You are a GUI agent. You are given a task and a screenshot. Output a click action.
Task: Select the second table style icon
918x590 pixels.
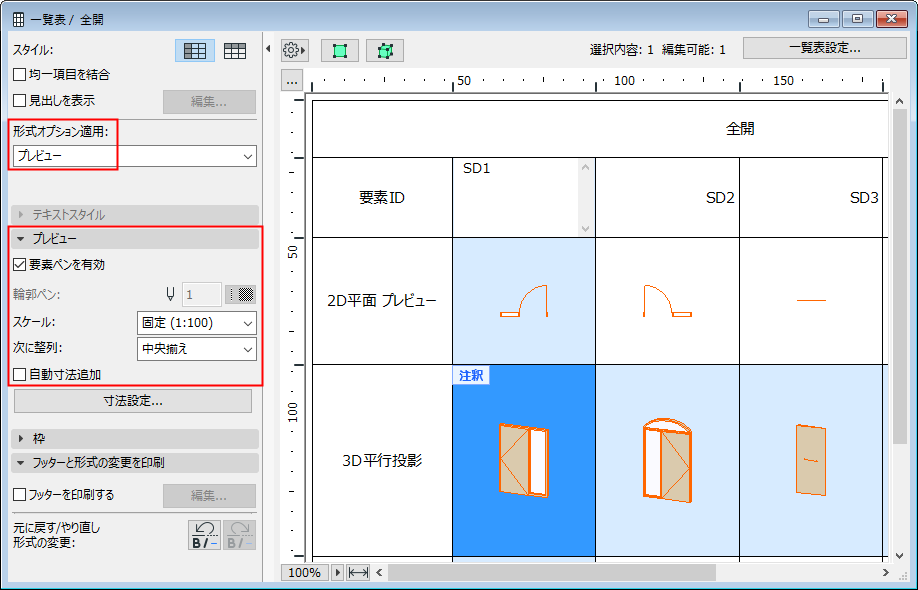[x=235, y=51]
